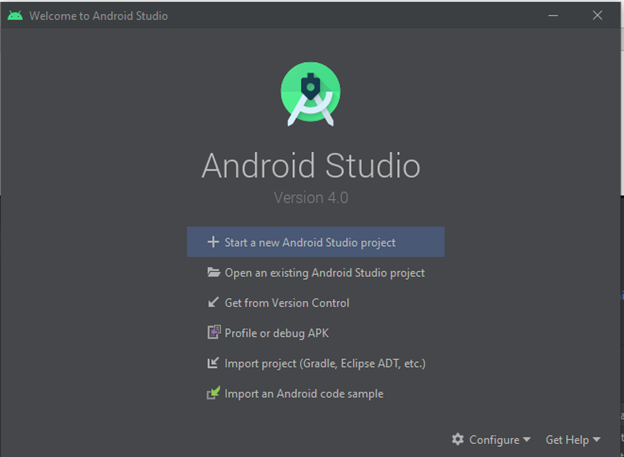
Task: Click the import icon beside Import project
Action: [213, 363]
